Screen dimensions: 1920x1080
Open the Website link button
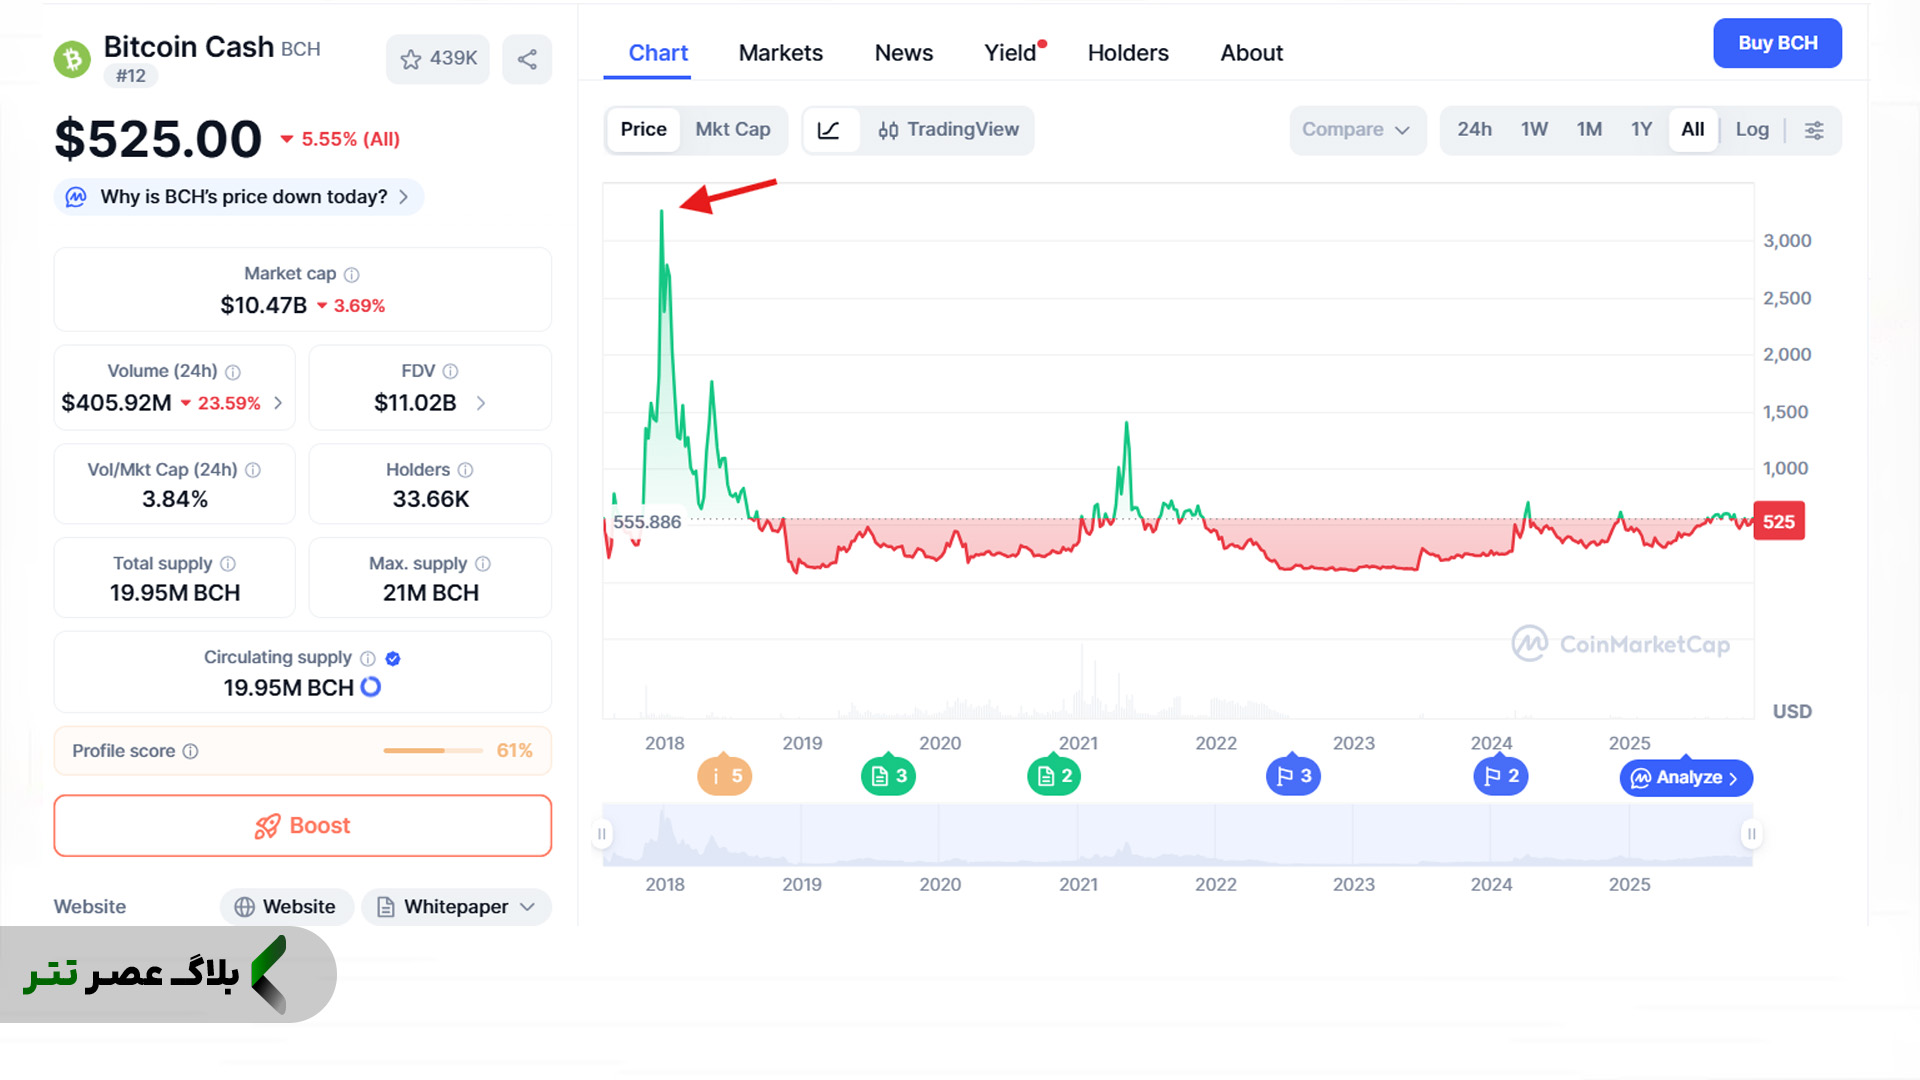287,907
